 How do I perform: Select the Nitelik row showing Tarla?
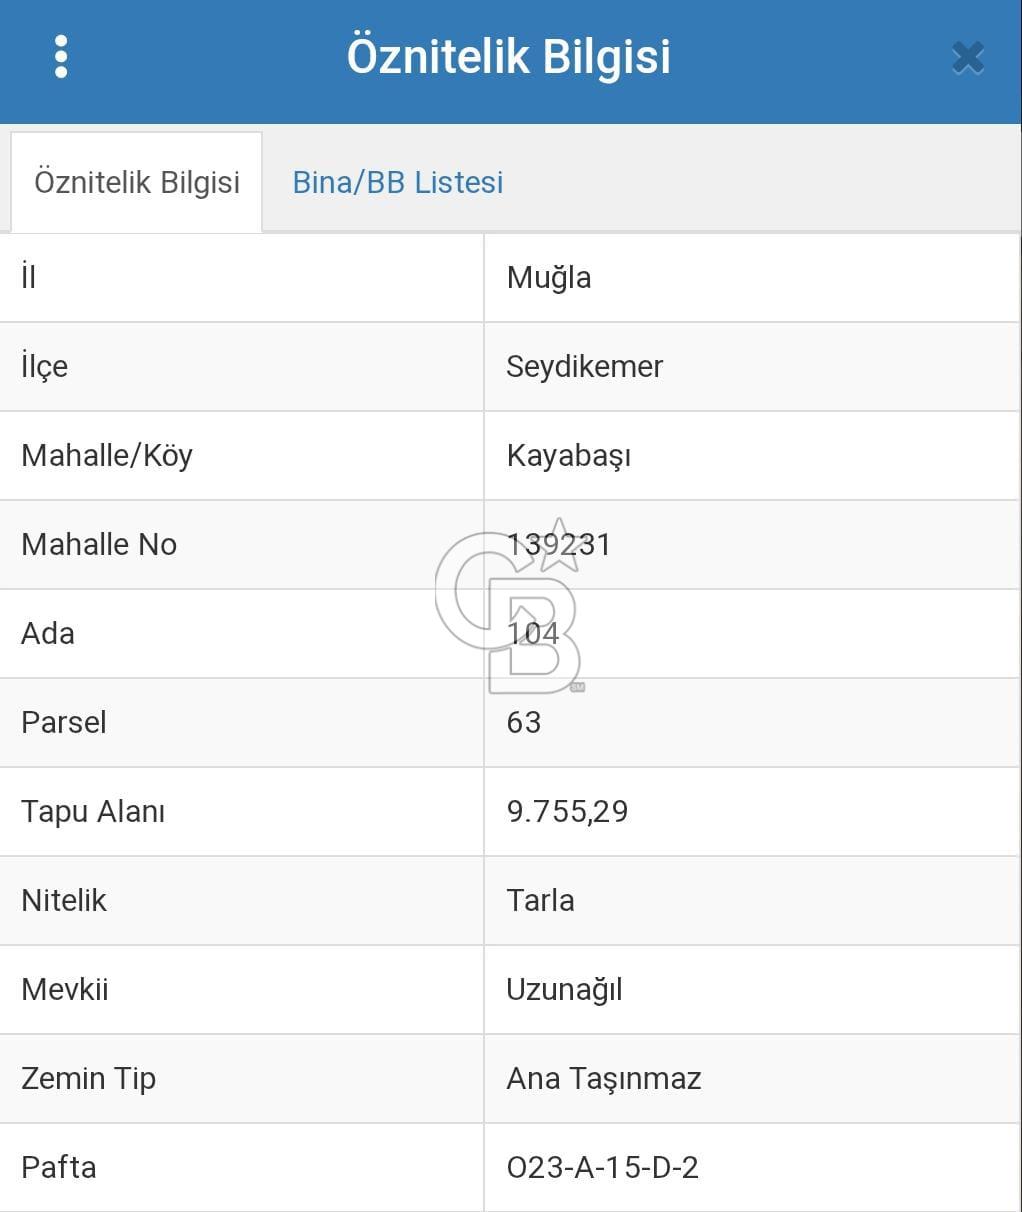coord(540,901)
